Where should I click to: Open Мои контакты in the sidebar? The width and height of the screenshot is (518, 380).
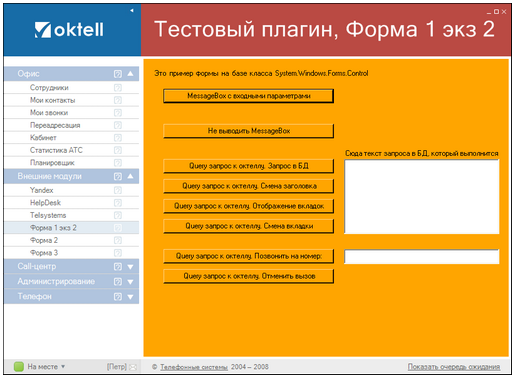72,100
